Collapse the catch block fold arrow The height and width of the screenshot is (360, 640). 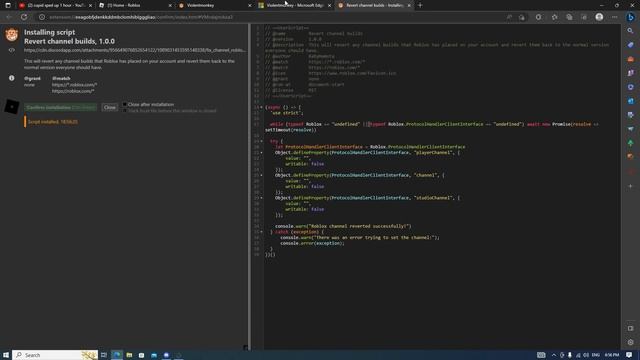(x=262, y=232)
